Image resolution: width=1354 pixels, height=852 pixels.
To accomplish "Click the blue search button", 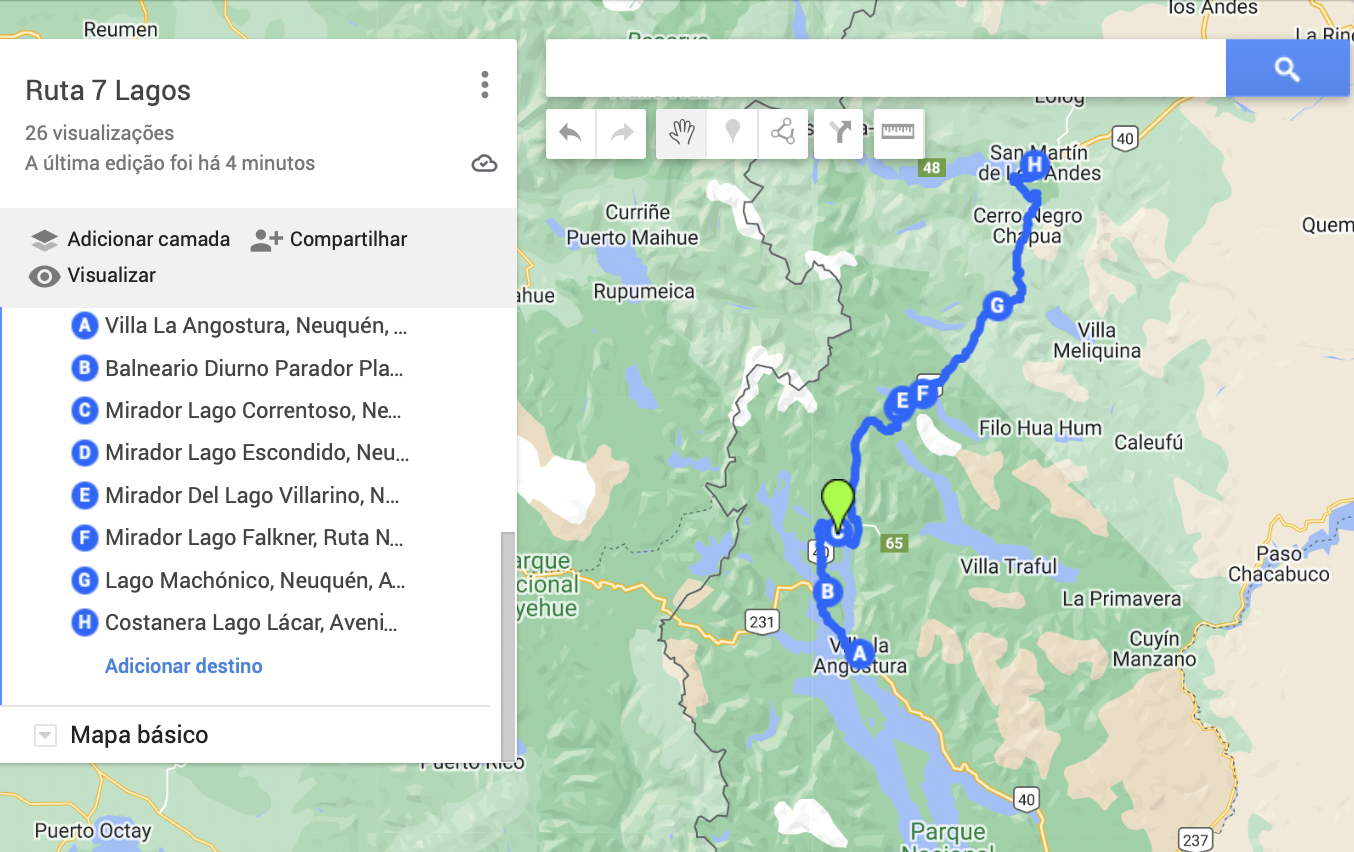I will click(1287, 69).
